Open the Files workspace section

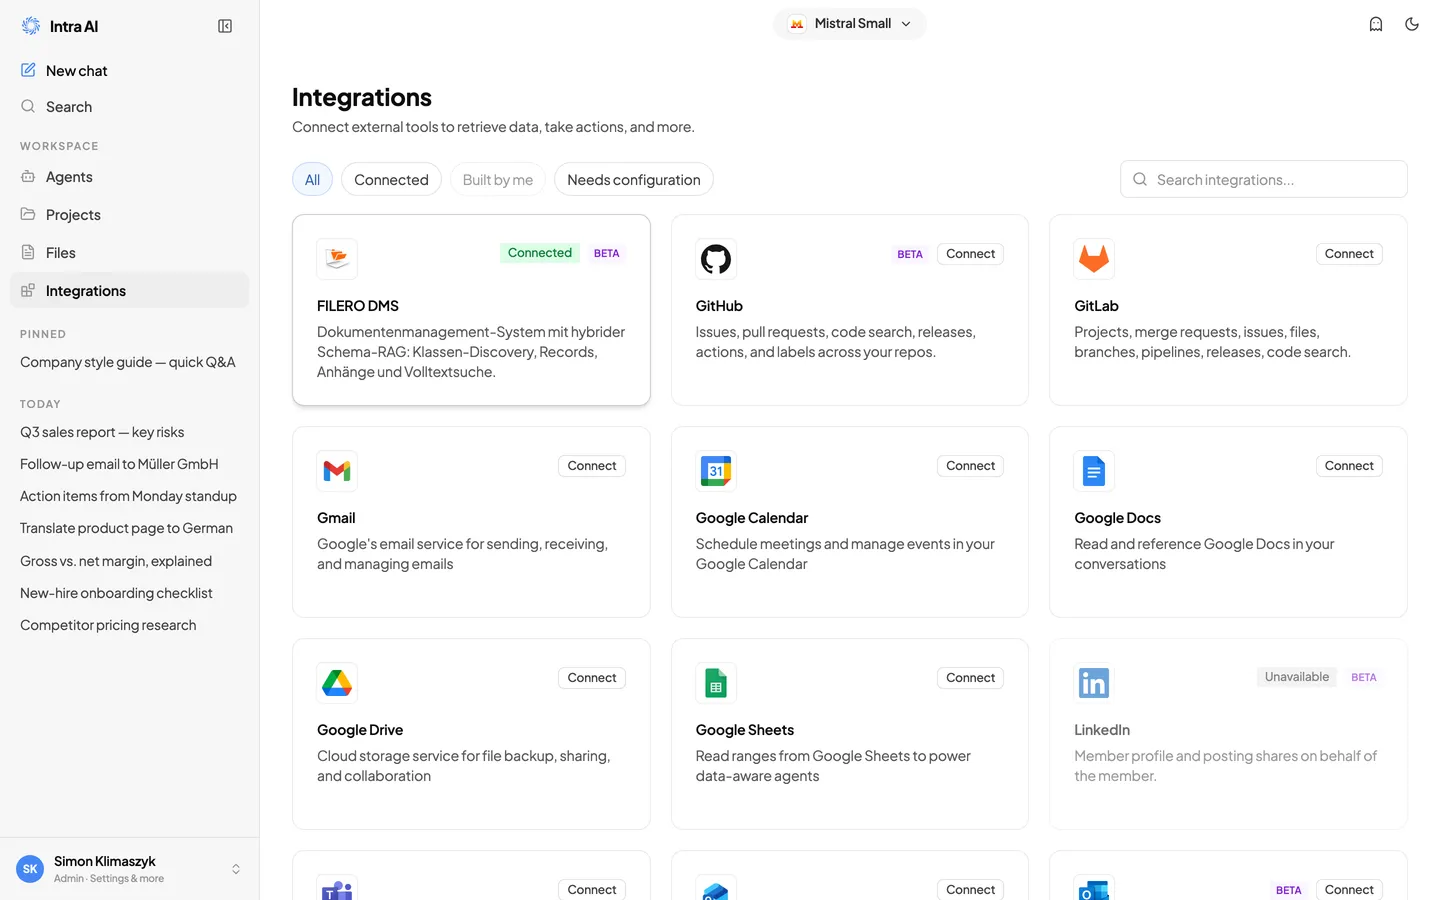tap(129, 253)
